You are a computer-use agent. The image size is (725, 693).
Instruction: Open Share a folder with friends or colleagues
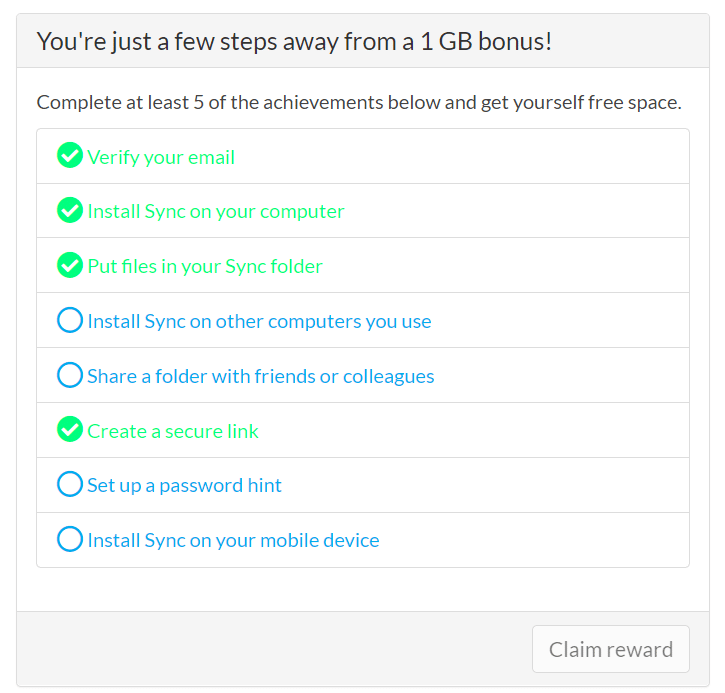point(261,376)
